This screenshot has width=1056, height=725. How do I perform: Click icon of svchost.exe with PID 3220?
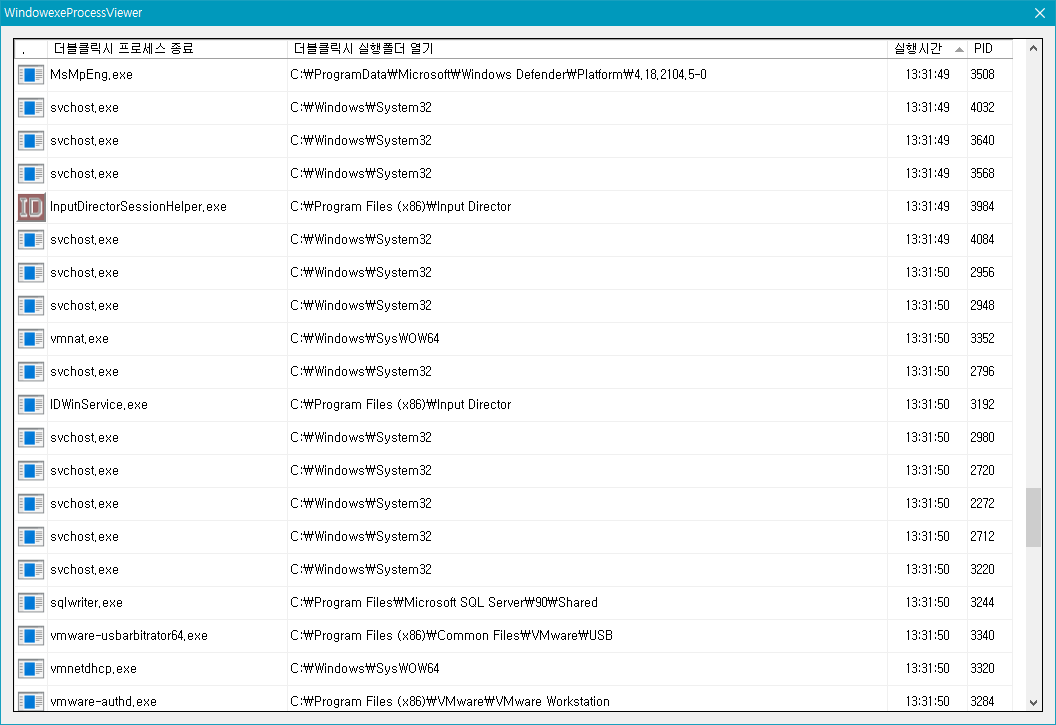tap(31, 569)
